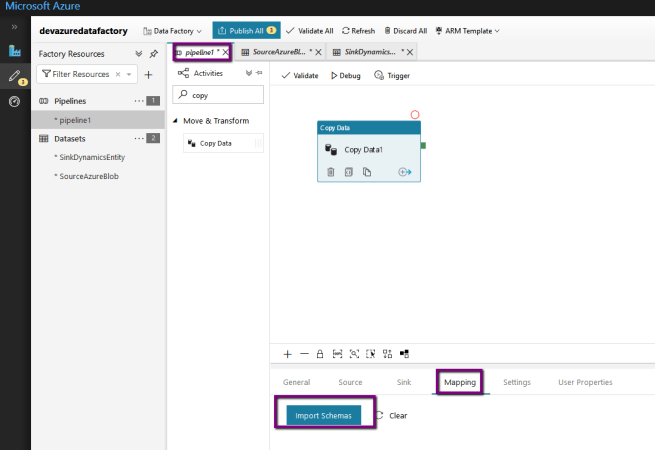Pin the Factory Resources panel
This screenshot has height=450, width=655.
[x=153, y=54]
